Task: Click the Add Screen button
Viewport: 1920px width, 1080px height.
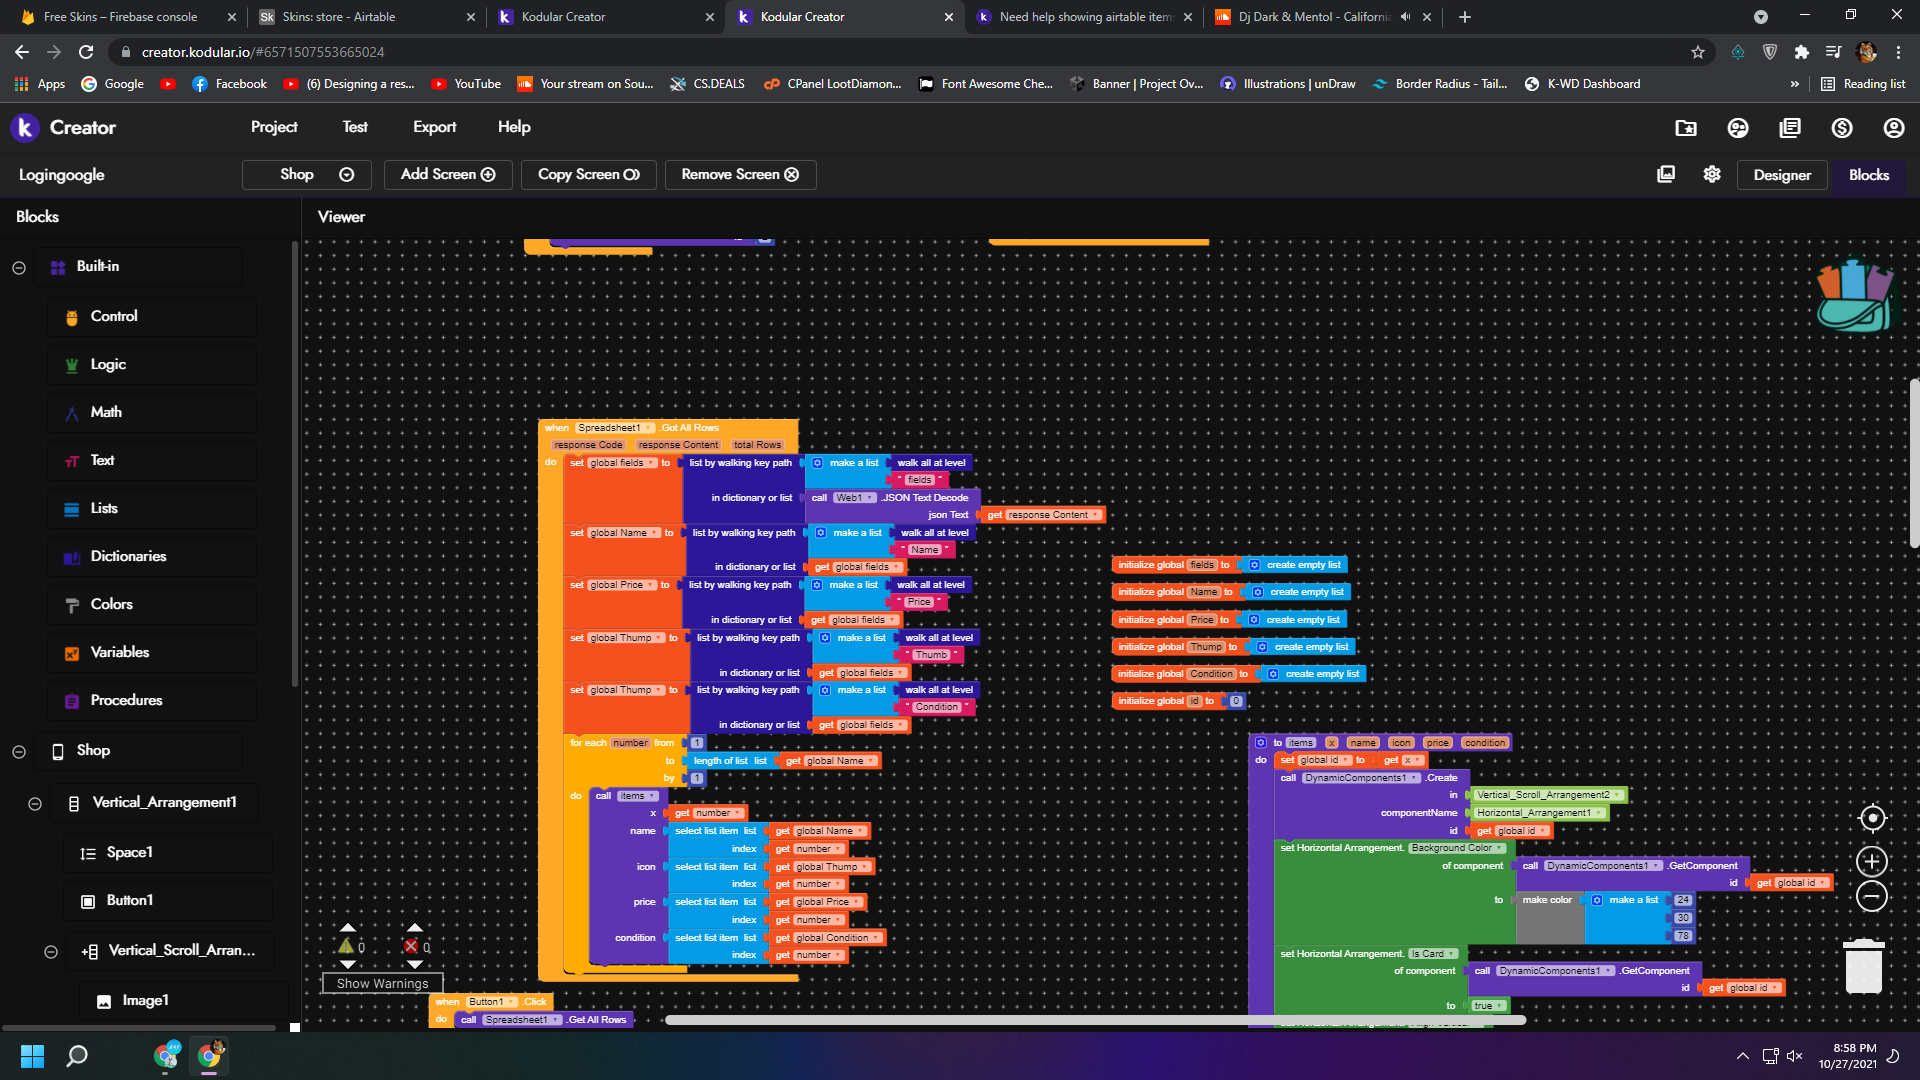Action: click(448, 174)
